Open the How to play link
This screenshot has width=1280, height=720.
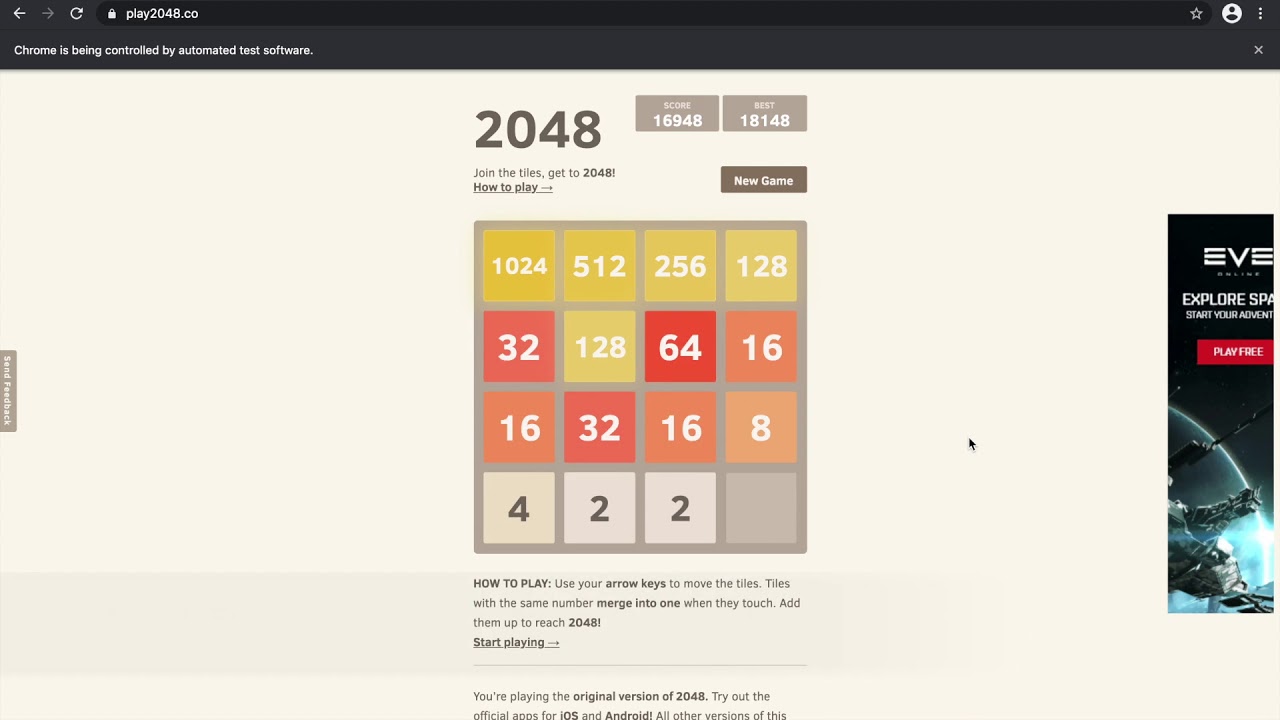(x=513, y=187)
